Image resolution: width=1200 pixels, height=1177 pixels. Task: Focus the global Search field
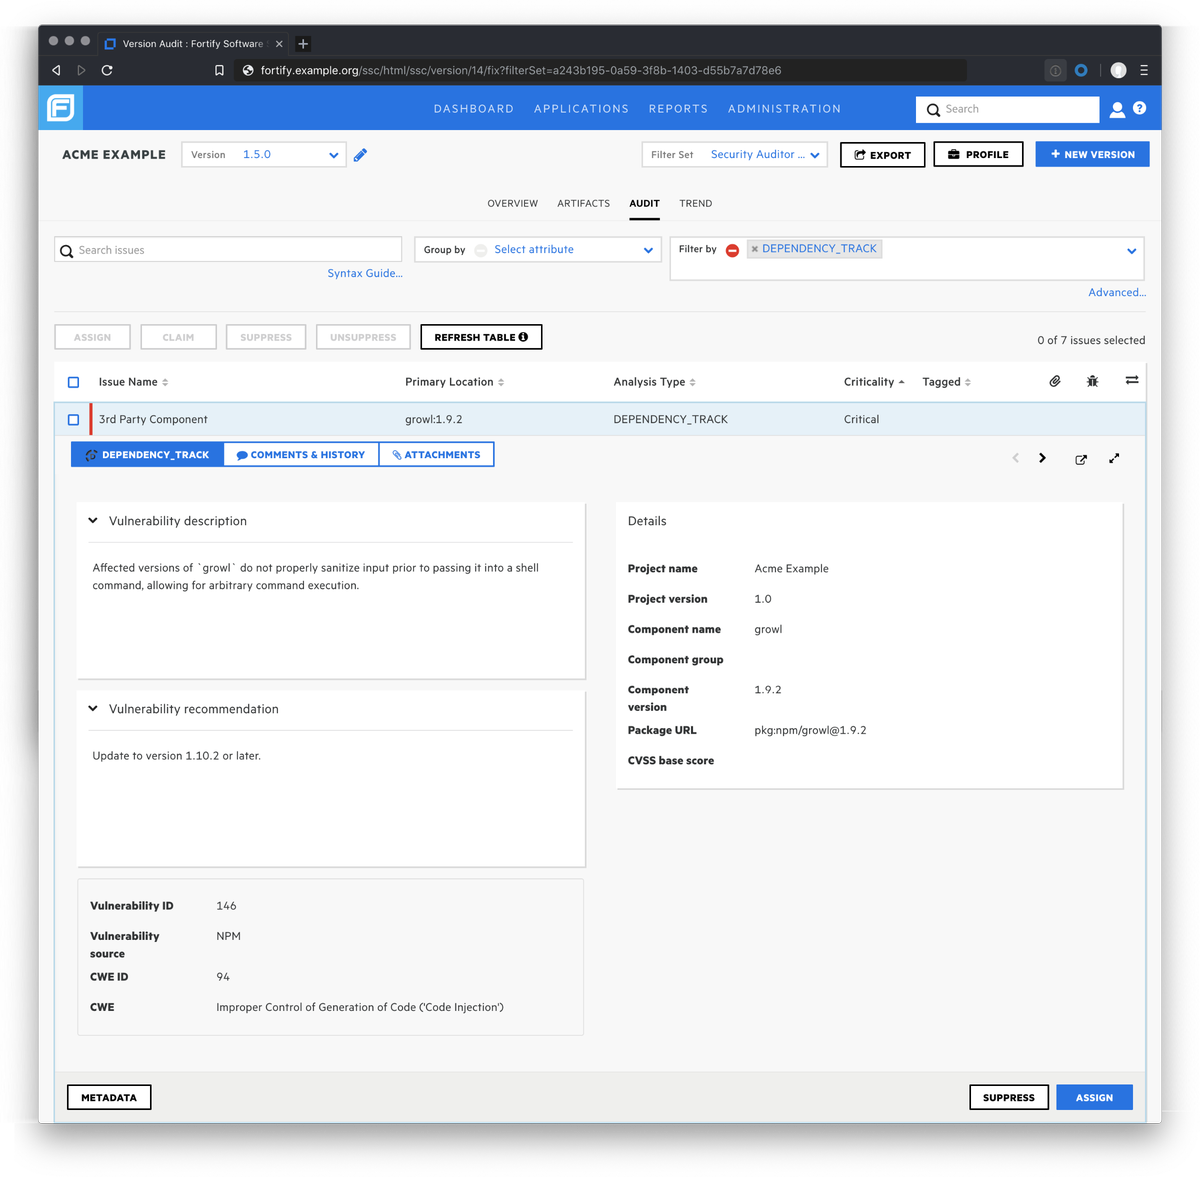click(1007, 109)
